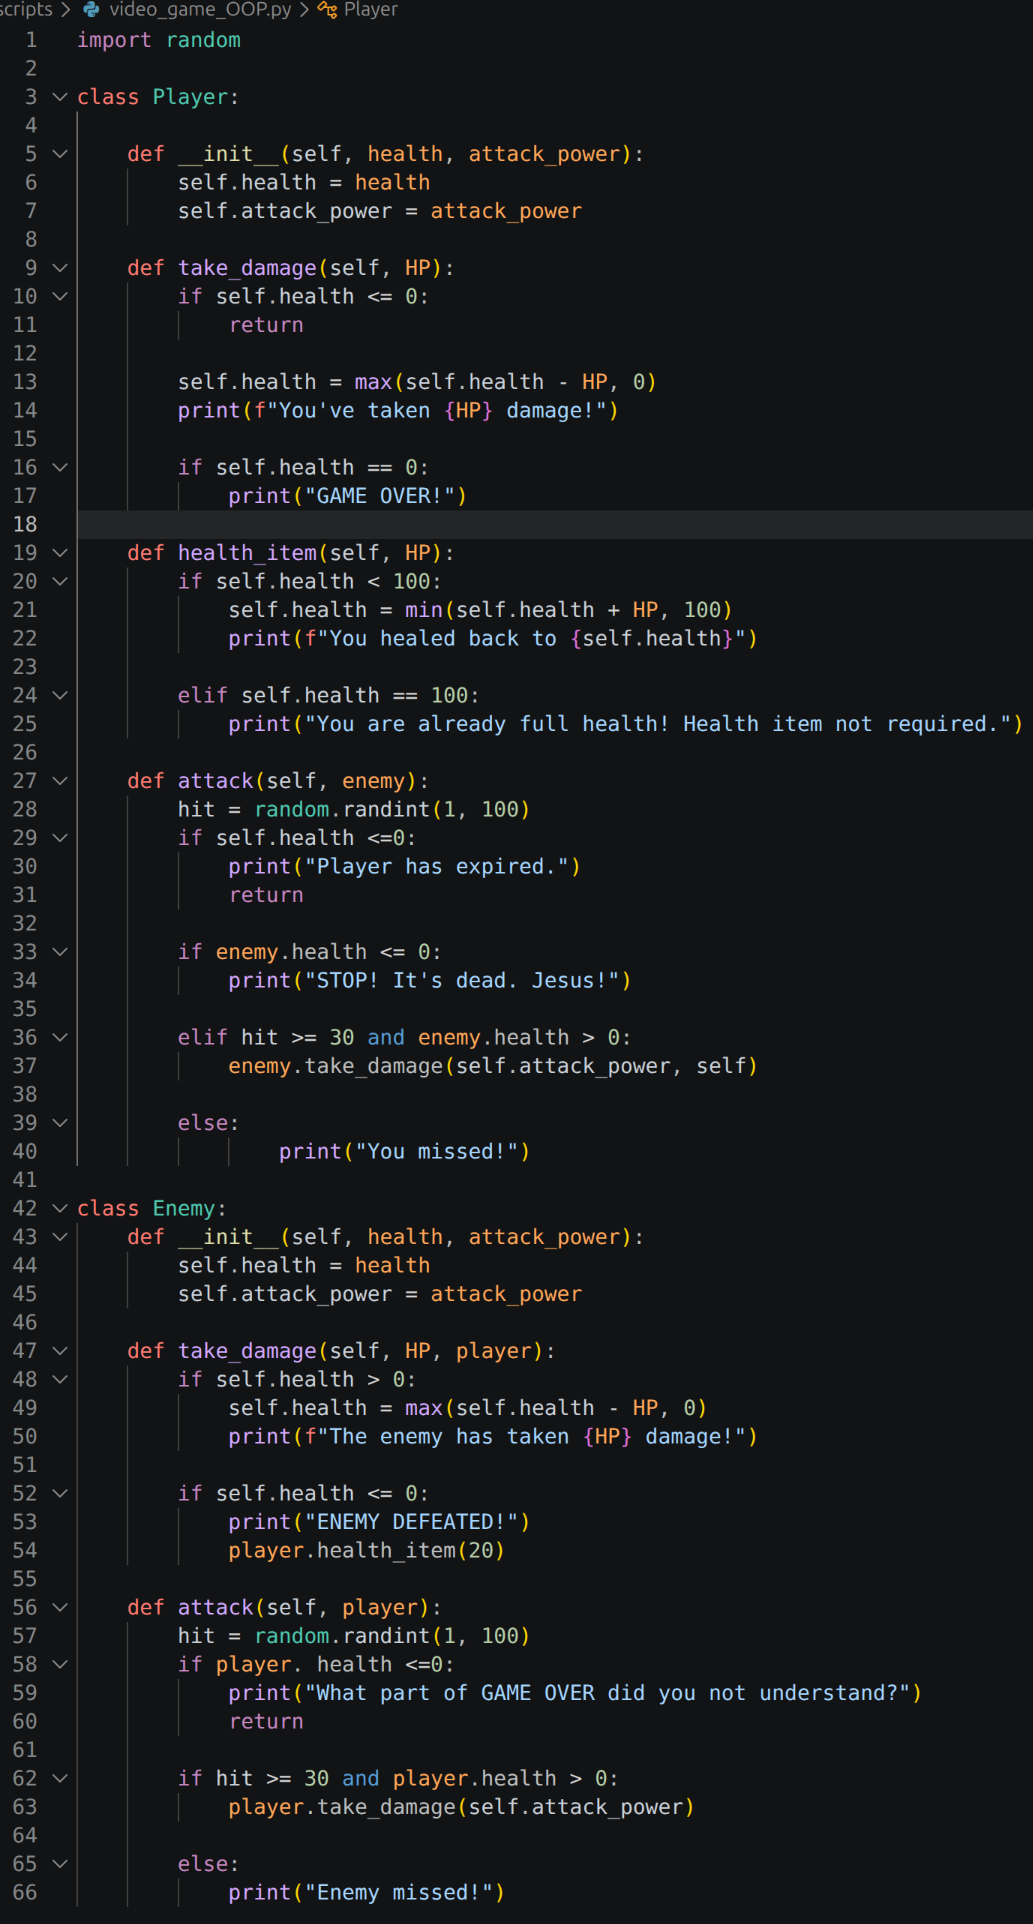Collapse __init__ method fold chevron at line 5

coord(60,154)
